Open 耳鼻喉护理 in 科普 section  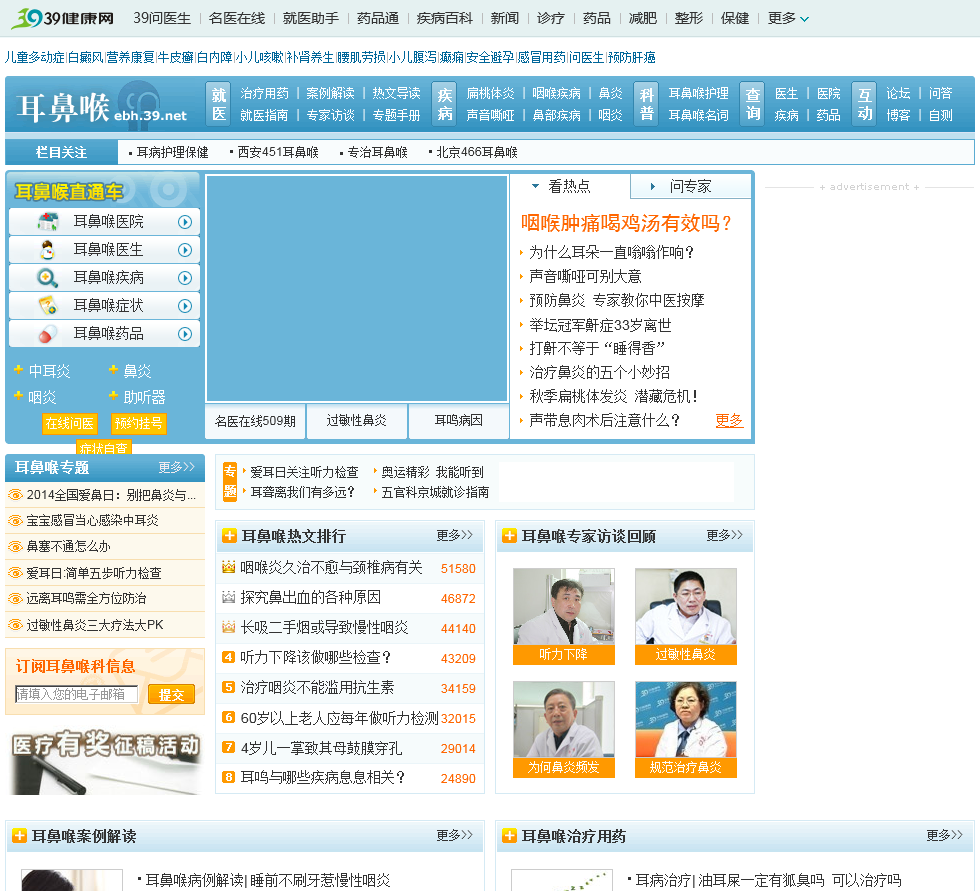pyautogui.click(x=698, y=93)
